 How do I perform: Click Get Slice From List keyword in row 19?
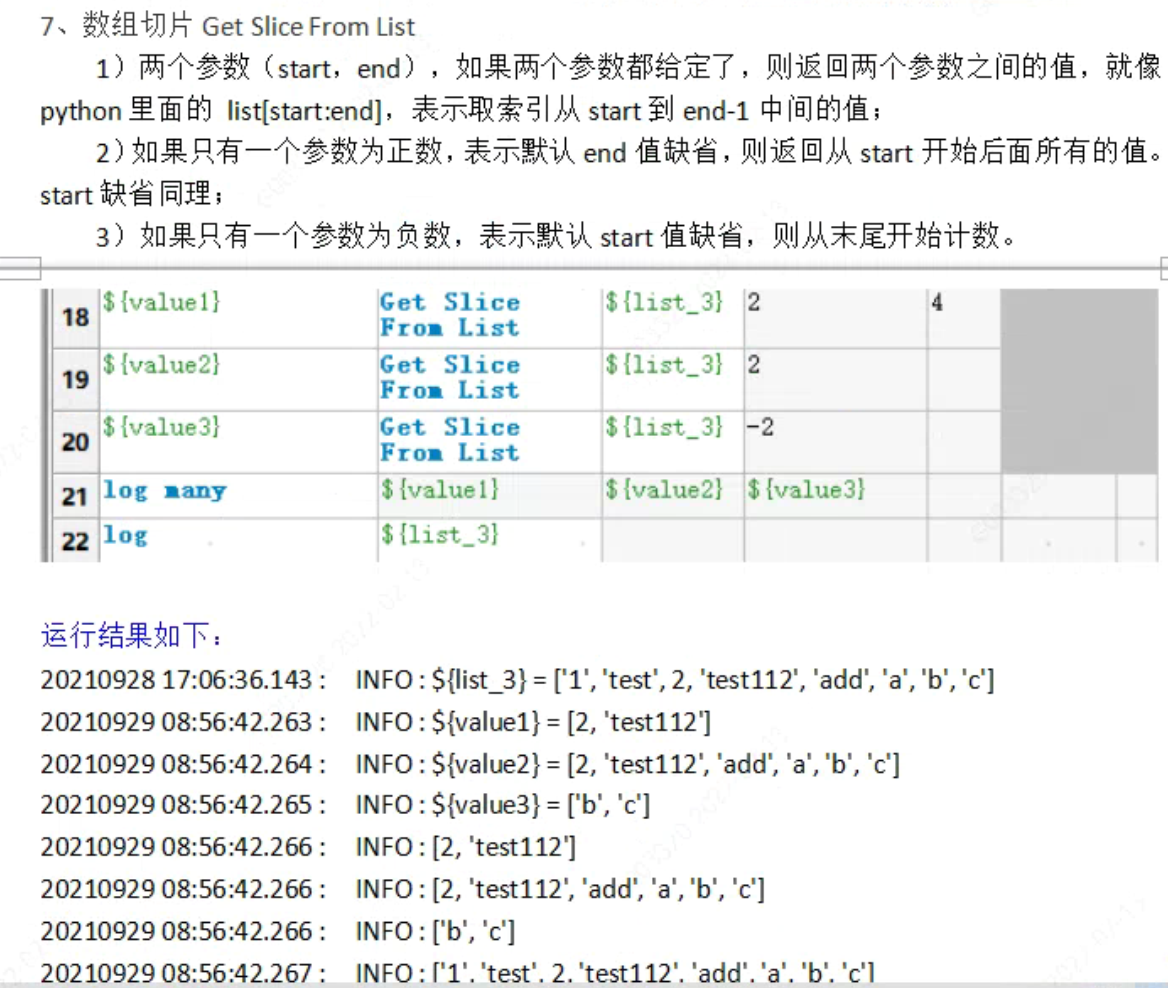[450, 378]
